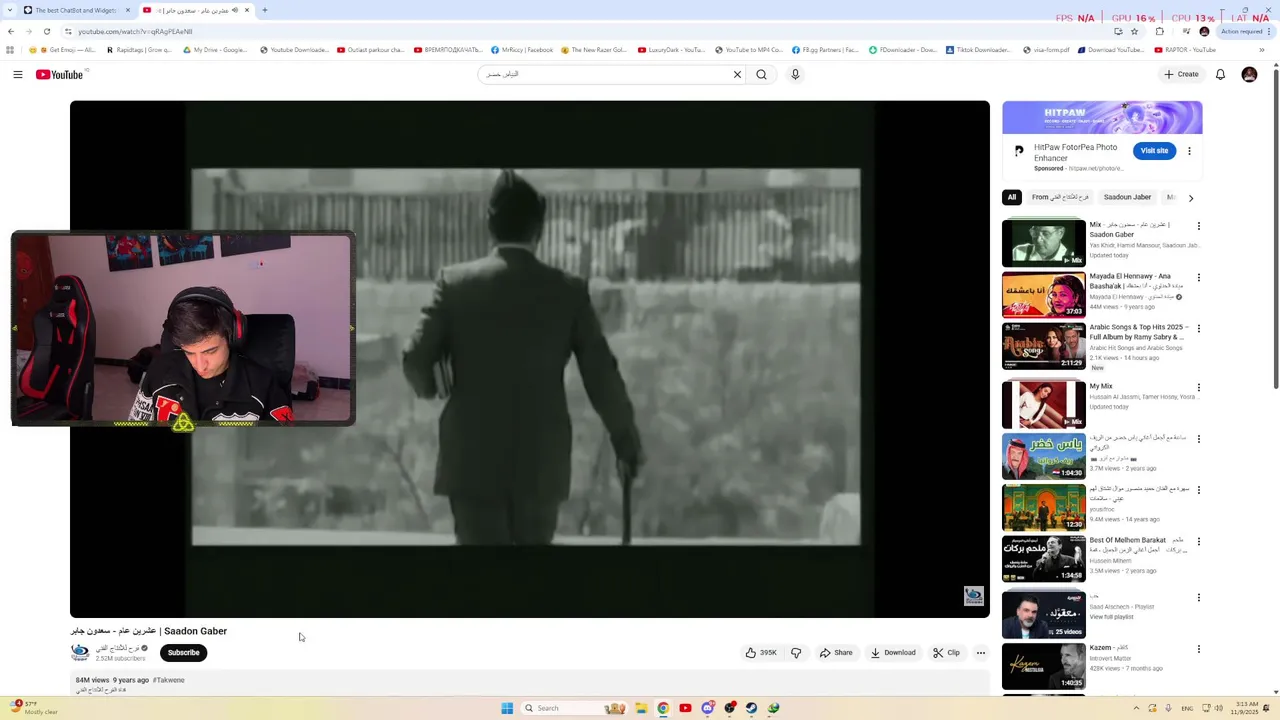This screenshot has width=1280, height=720.
Task: Dislike the video with thumbs down
Action: pyautogui.click(x=796, y=653)
